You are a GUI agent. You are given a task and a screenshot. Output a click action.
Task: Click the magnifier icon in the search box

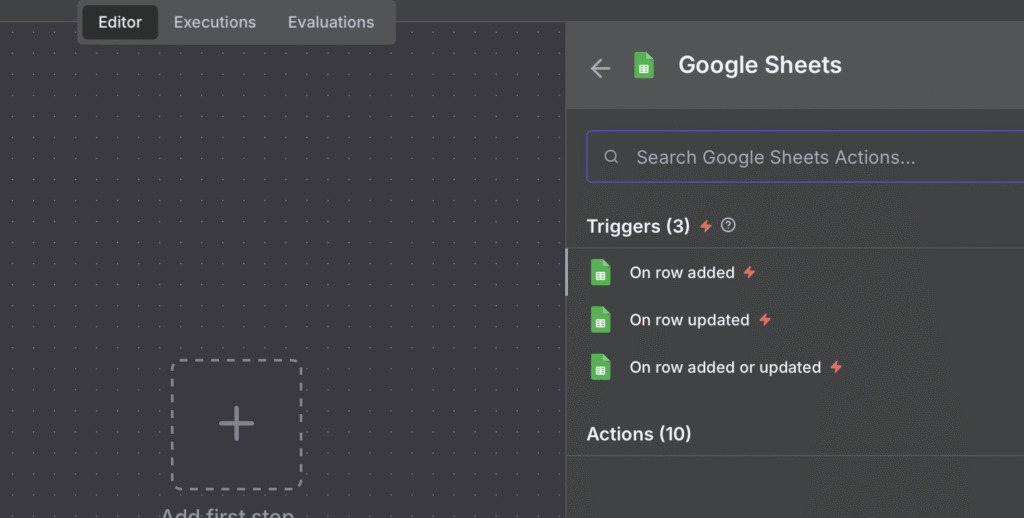pos(611,157)
